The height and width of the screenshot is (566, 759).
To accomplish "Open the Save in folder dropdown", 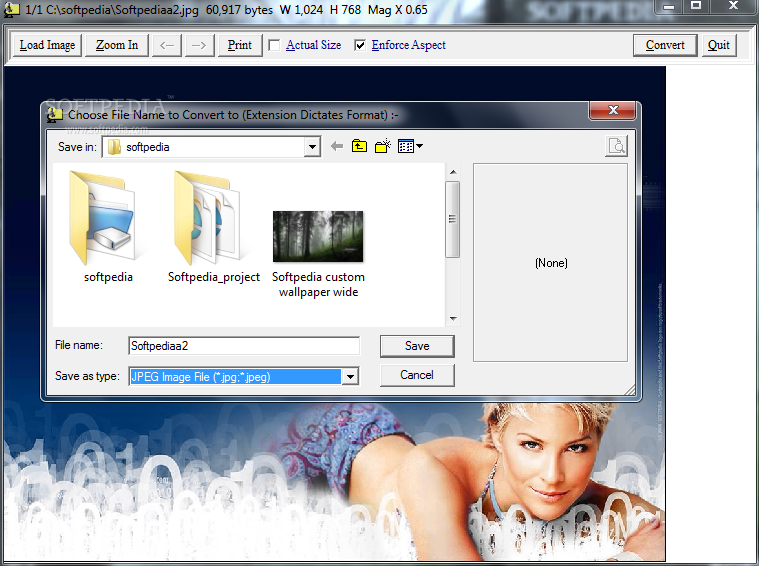I will point(312,147).
